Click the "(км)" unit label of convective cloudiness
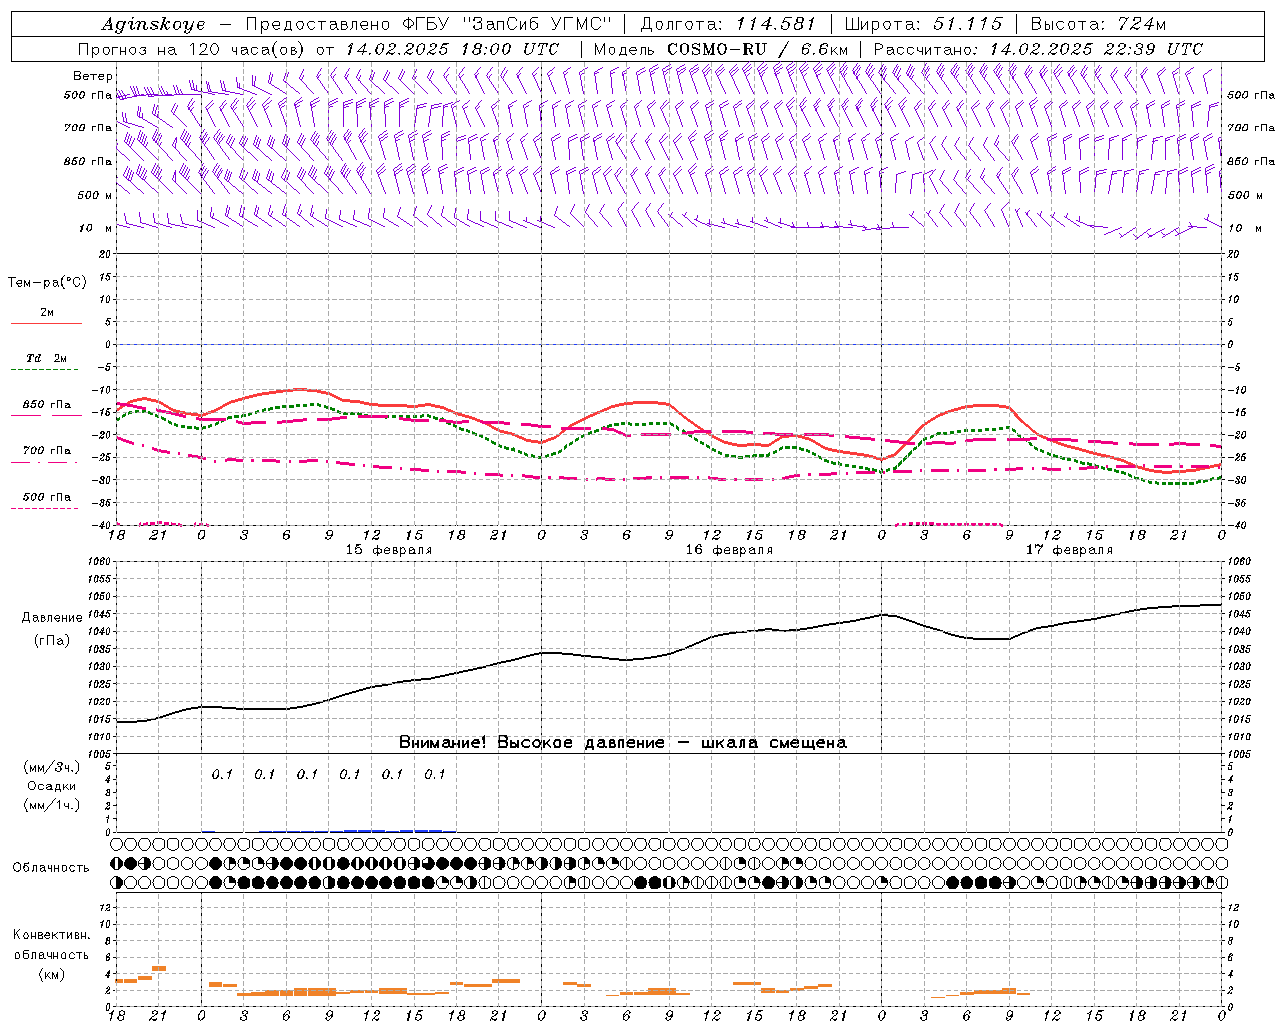Viewport: 1280px width, 1024px height. click(51, 974)
